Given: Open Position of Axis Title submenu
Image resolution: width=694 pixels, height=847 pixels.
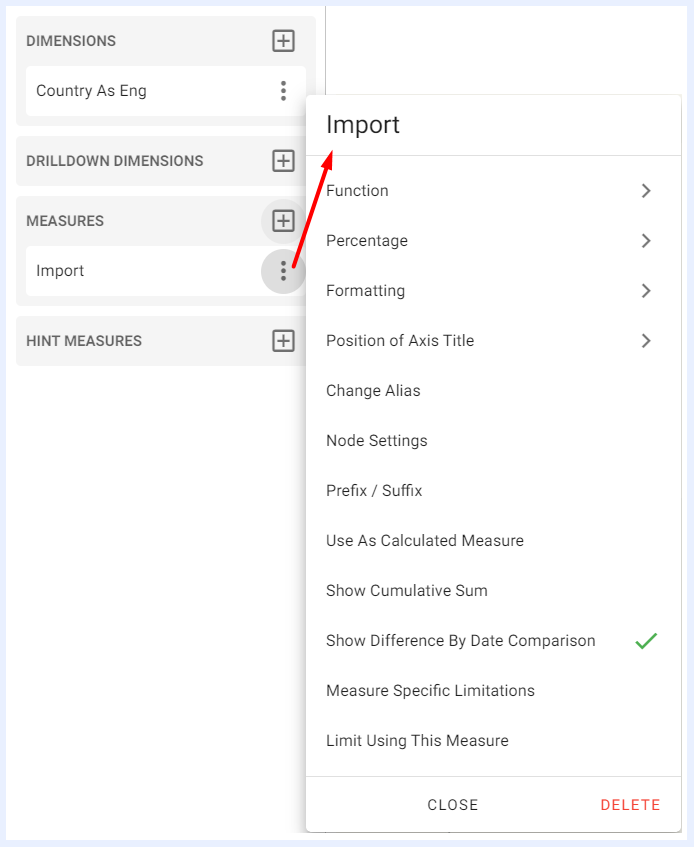Looking at the screenshot, I should tap(493, 341).
